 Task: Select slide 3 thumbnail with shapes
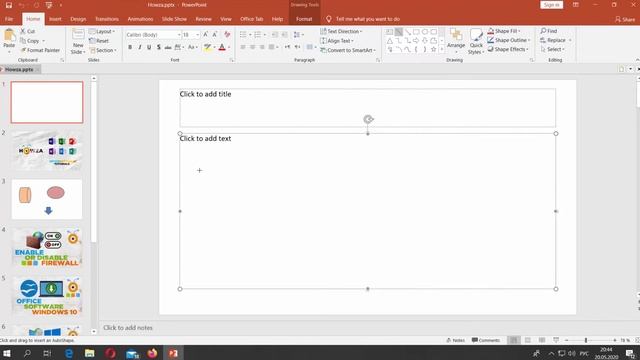tap(47, 199)
